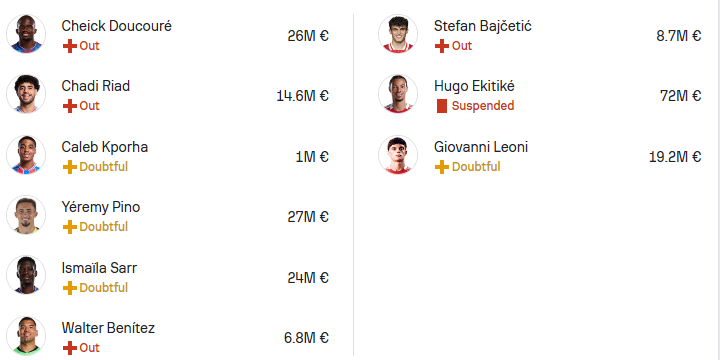Open the Chadi Riad player name link
This screenshot has width=720, height=360.
click(x=96, y=86)
